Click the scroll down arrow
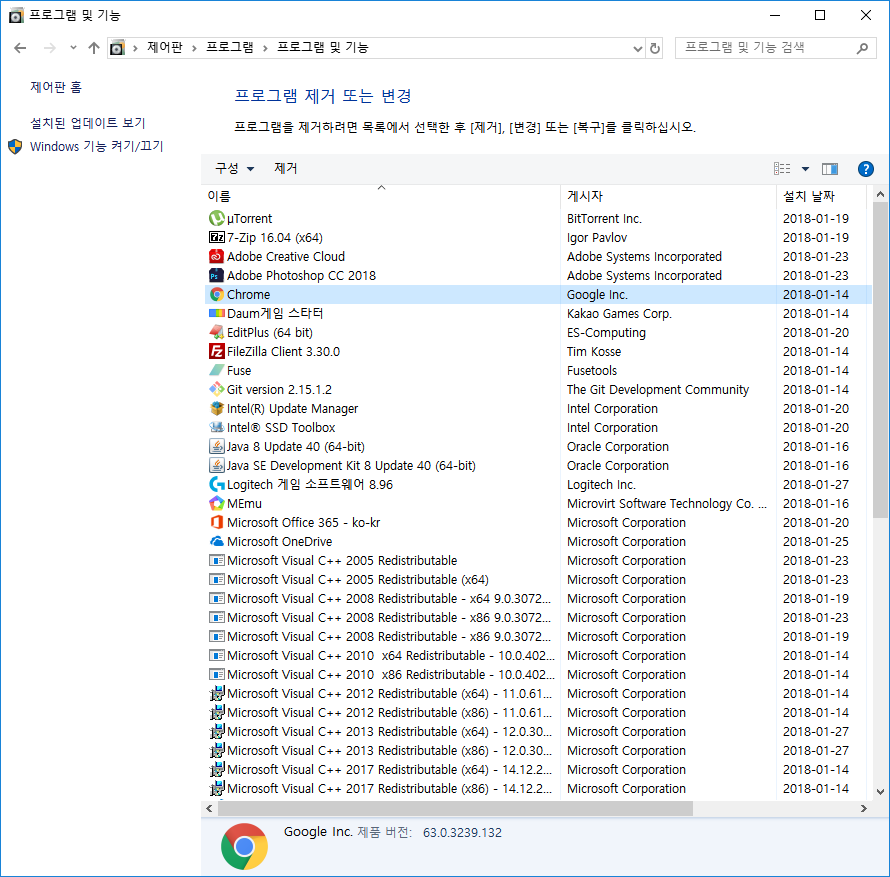 [880, 792]
